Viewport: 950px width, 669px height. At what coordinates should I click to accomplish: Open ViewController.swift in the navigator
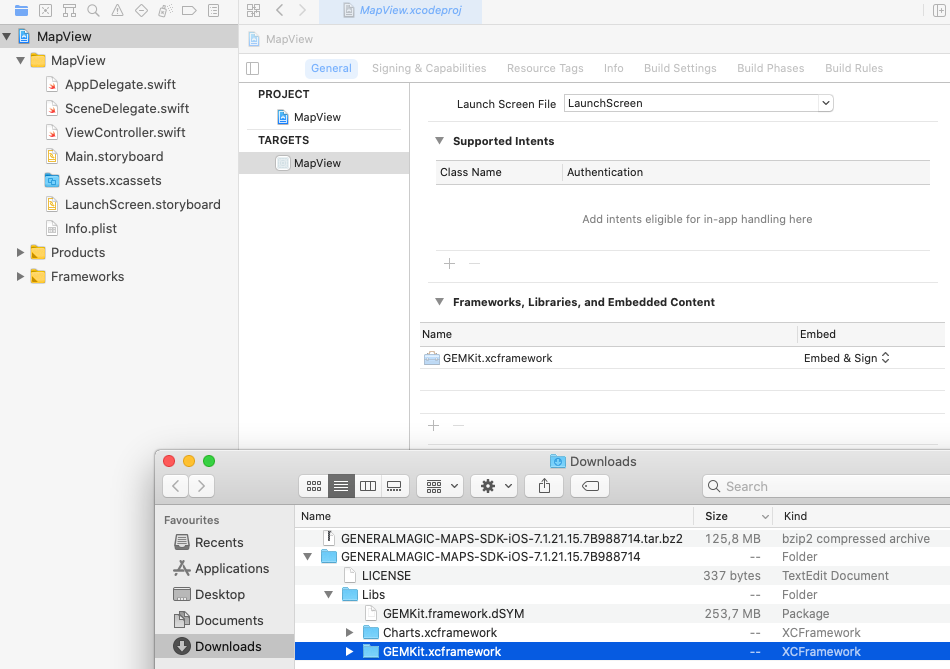[x=119, y=133]
